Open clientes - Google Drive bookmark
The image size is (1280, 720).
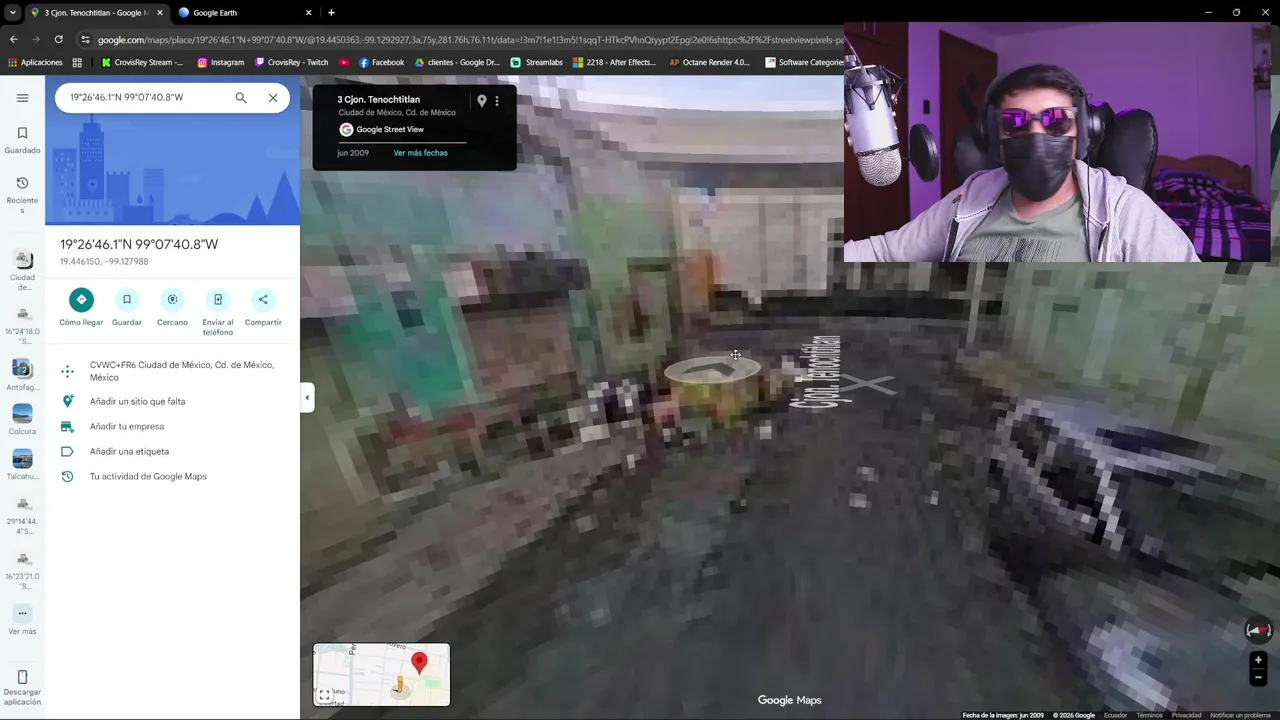tap(456, 62)
